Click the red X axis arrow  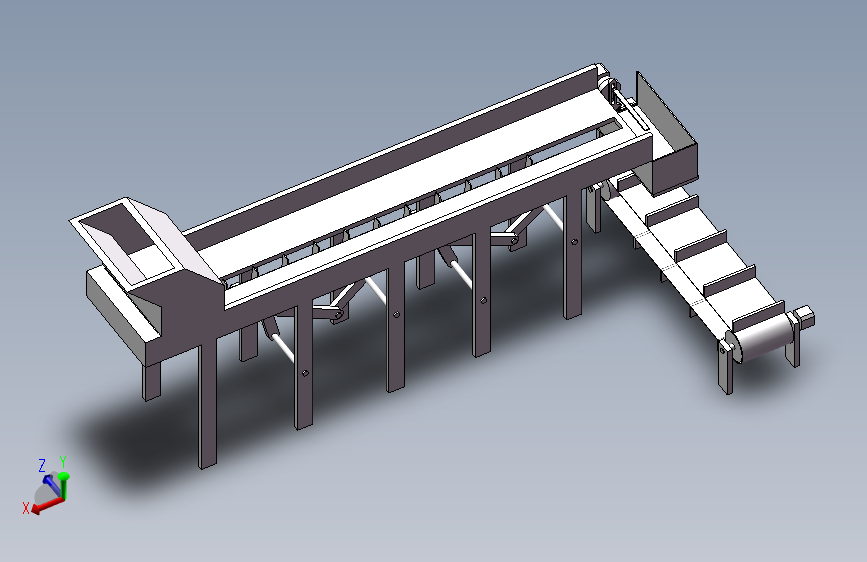[48, 505]
